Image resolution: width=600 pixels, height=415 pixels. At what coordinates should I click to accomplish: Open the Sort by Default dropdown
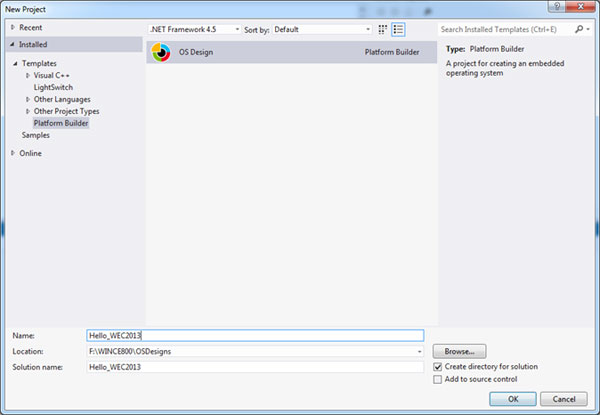point(322,29)
